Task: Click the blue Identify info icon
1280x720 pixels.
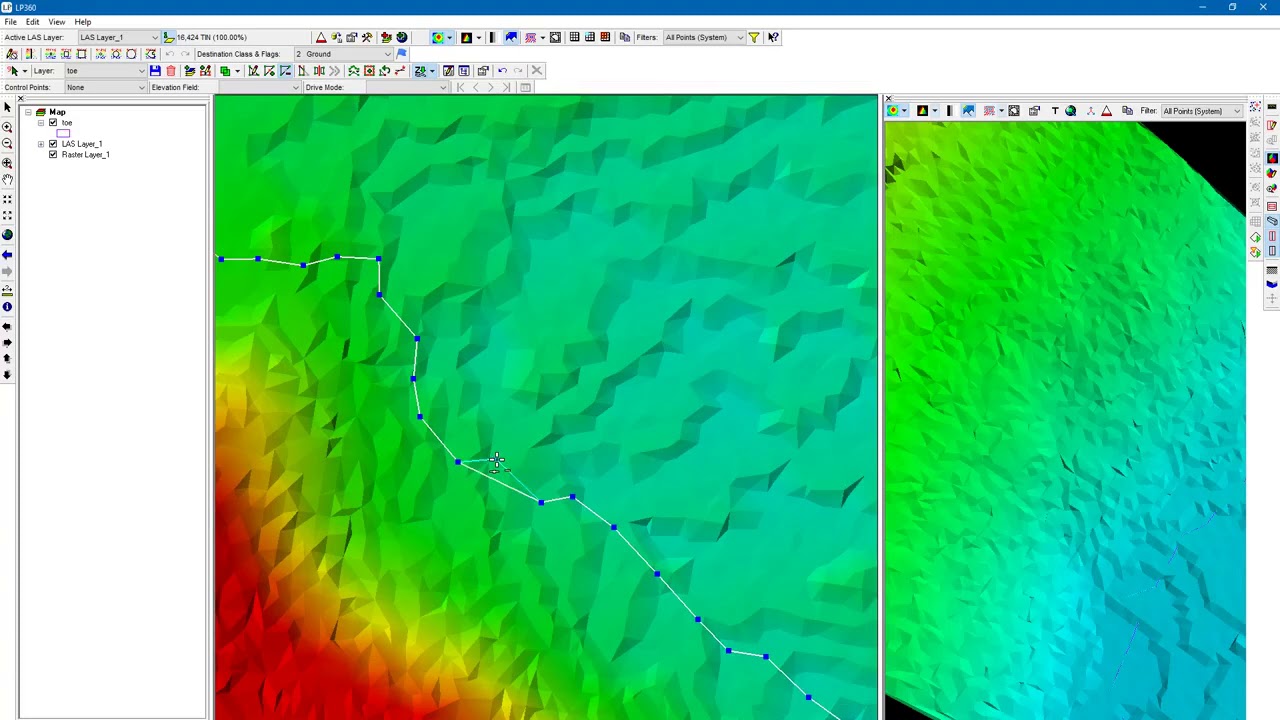Action: [x=7, y=307]
